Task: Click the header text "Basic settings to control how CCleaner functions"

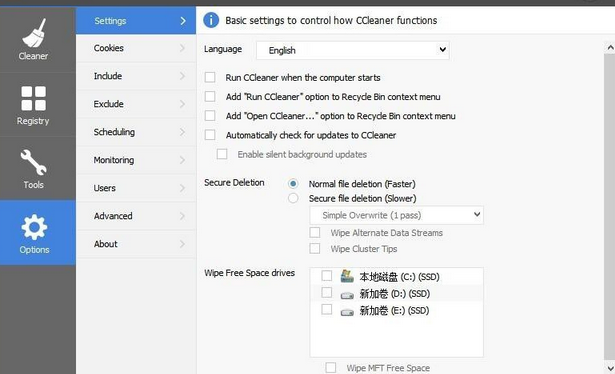Action: (331, 20)
